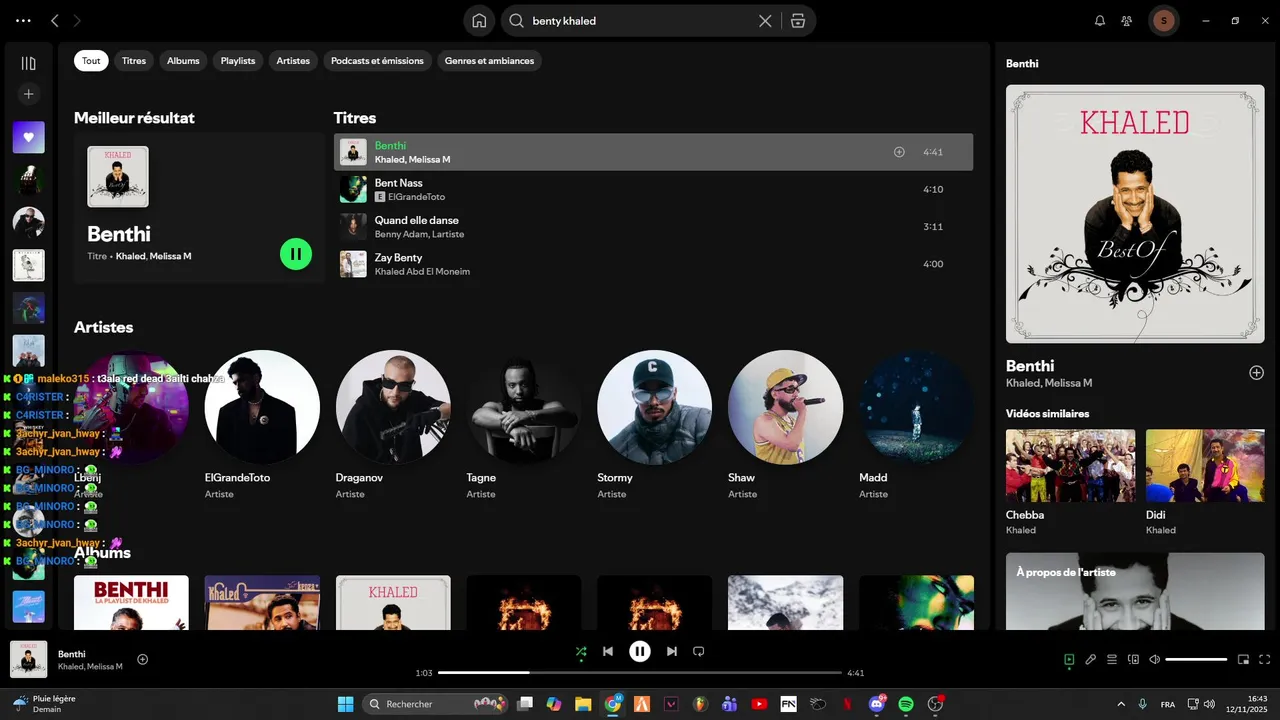The width and height of the screenshot is (1280, 720).
Task: Add now-playing Benthi to Liked Songs
Action: tap(143, 659)
